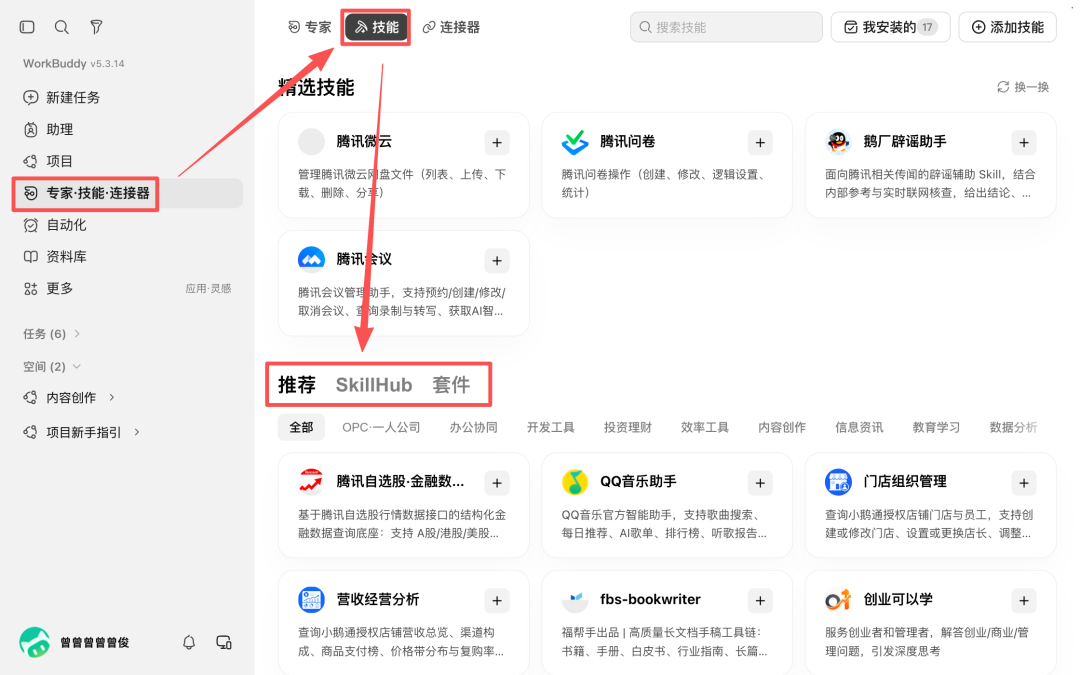Click the 腾讯问卷 checkmark logo

tap(574, 142)
